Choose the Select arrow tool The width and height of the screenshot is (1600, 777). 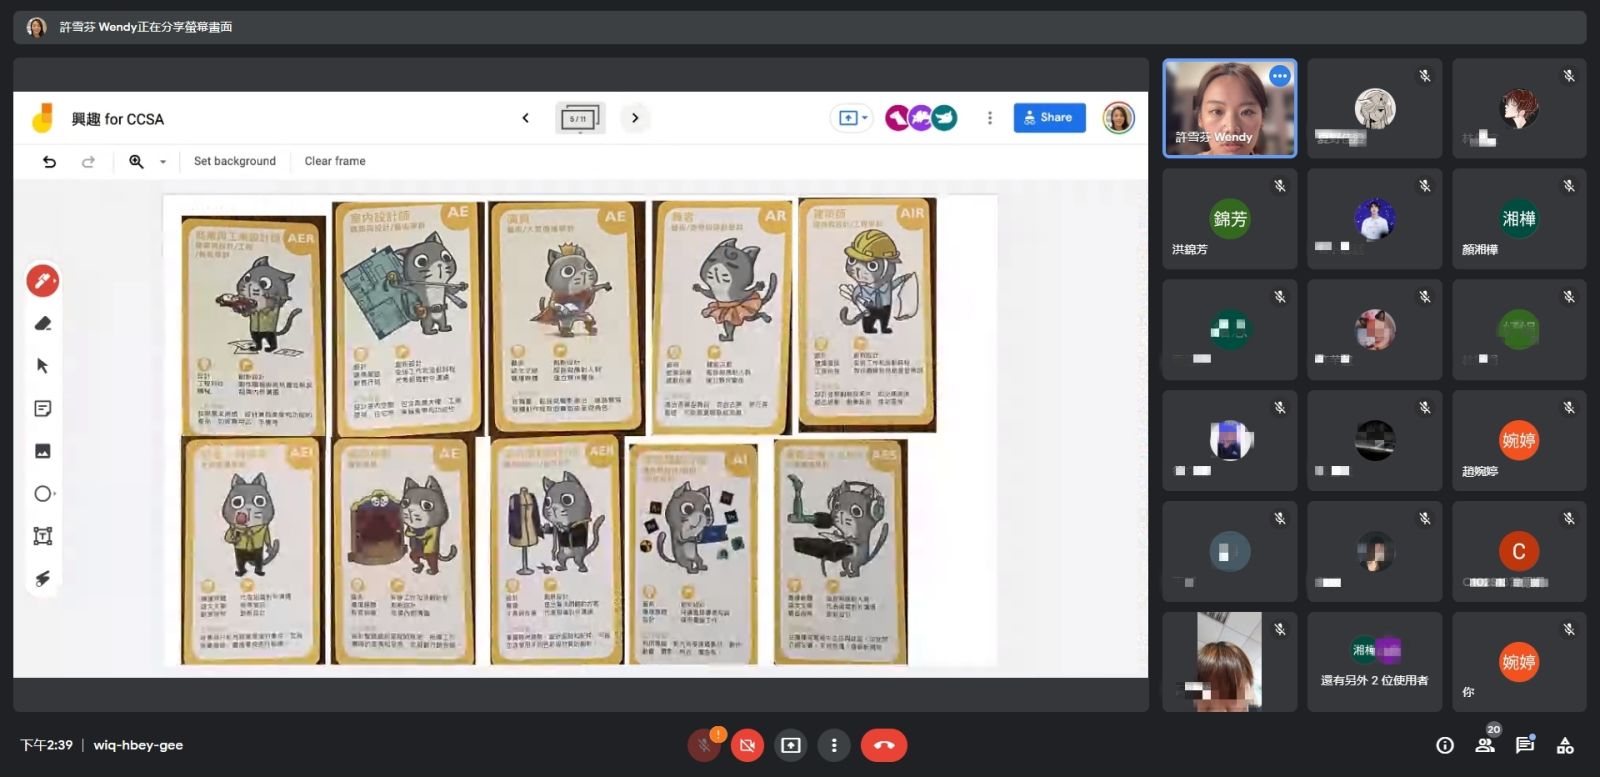point(43,366)
